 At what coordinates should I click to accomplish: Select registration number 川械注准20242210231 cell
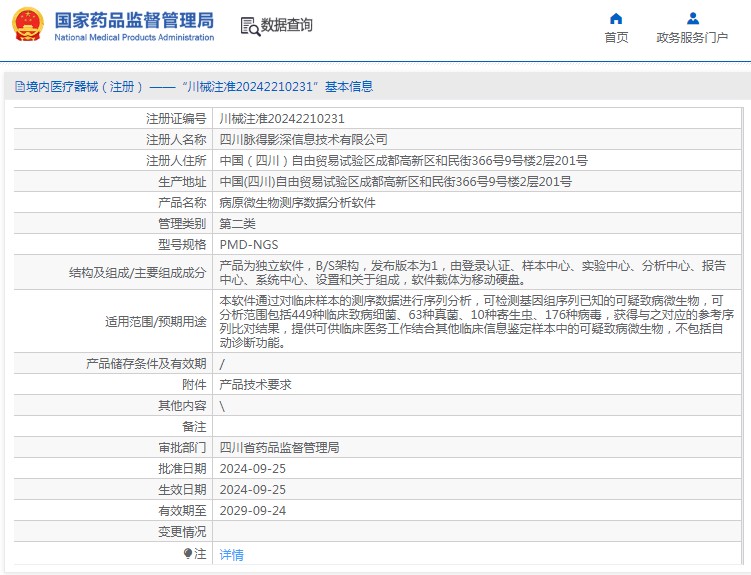[x=282, y=118]
